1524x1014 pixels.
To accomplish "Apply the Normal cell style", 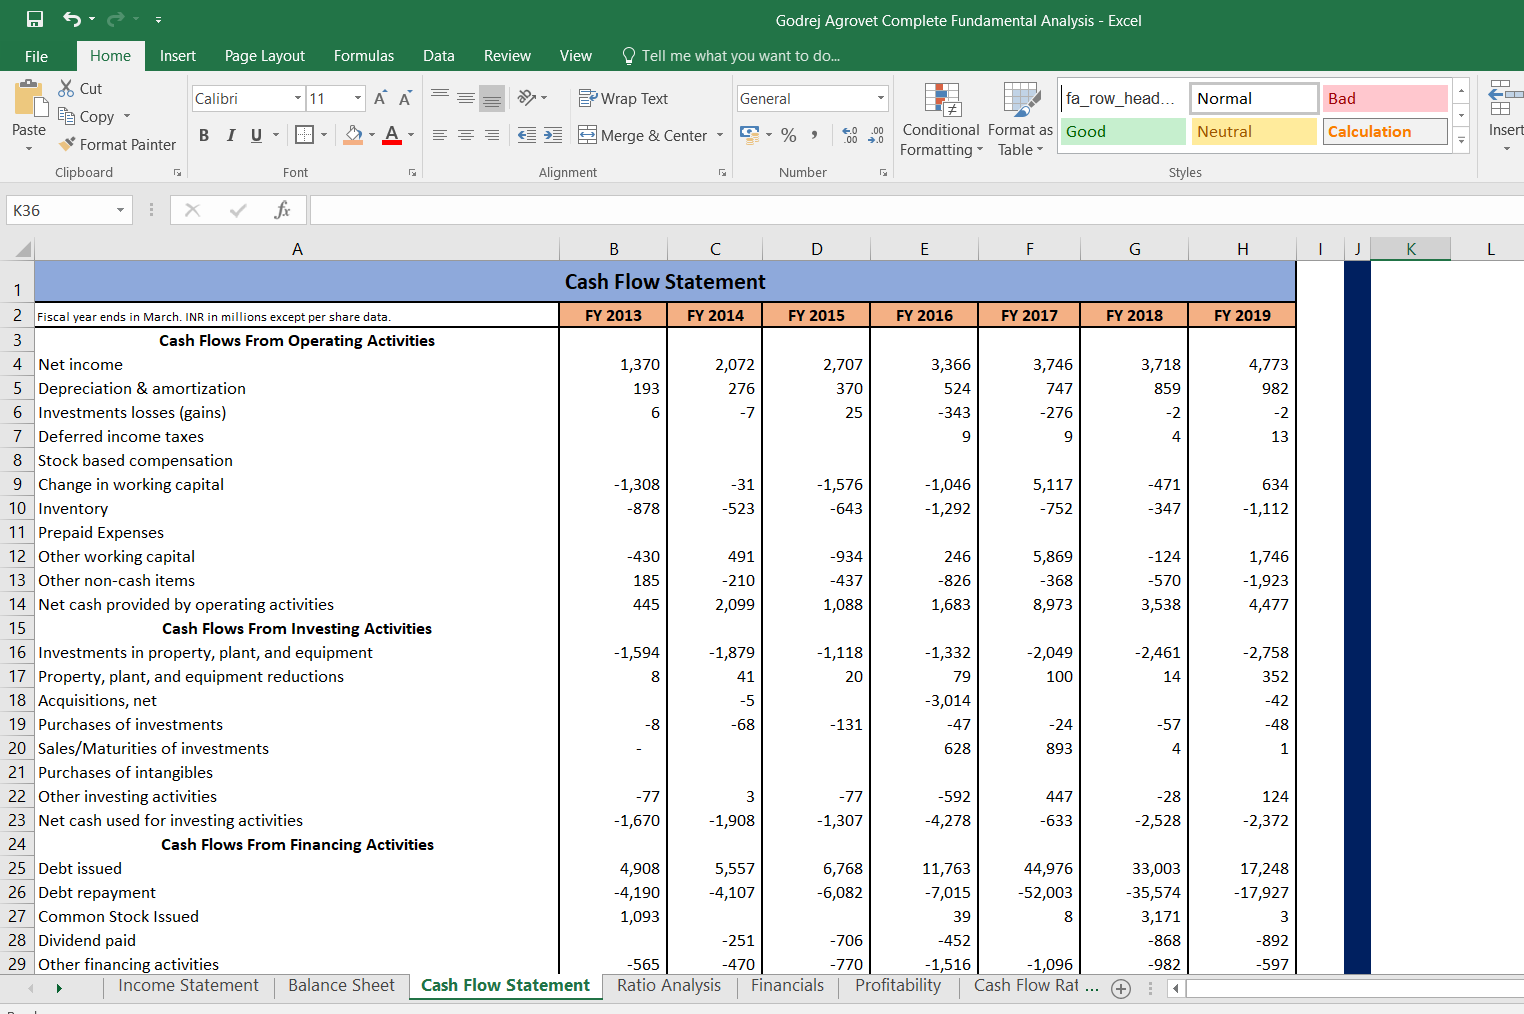I will (x=1254, y=98).
